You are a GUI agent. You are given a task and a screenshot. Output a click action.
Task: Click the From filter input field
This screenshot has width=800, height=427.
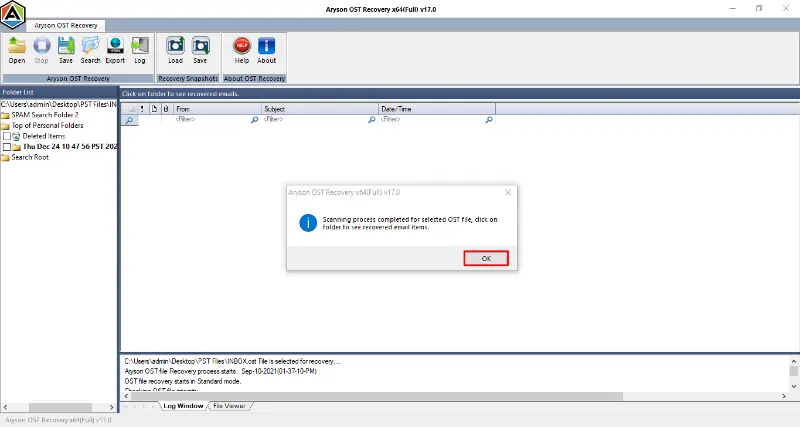tap(212, 119)
